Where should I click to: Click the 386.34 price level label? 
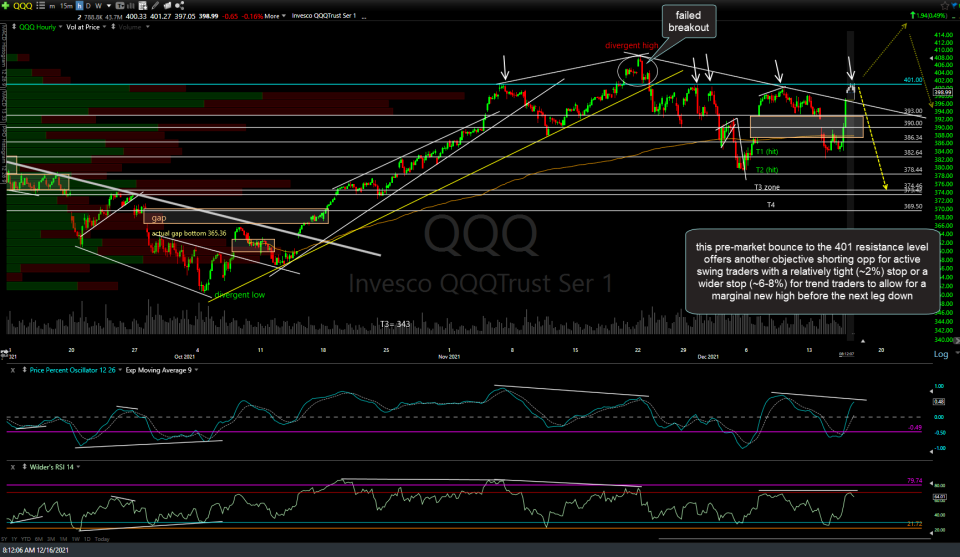pos(913,138)
